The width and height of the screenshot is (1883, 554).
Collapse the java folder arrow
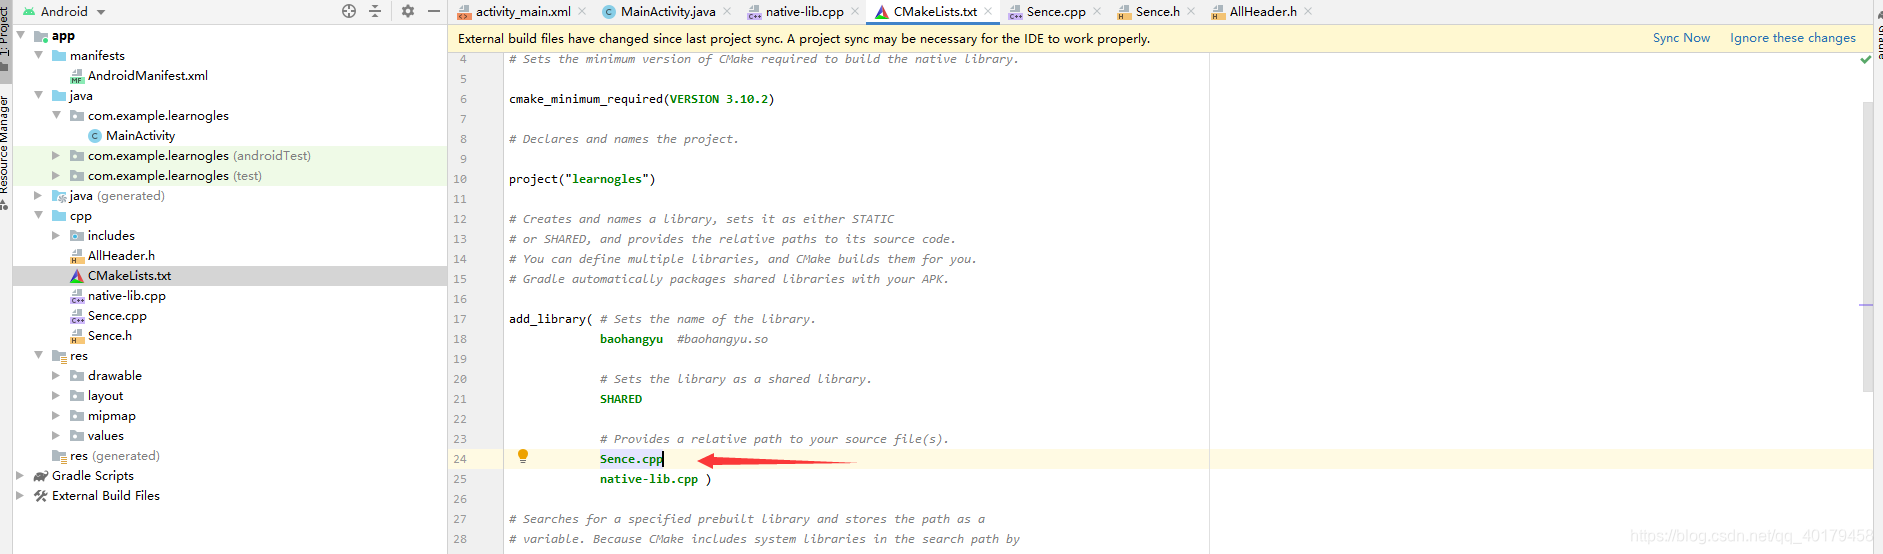pyautogui.click(x=39, y=95)
